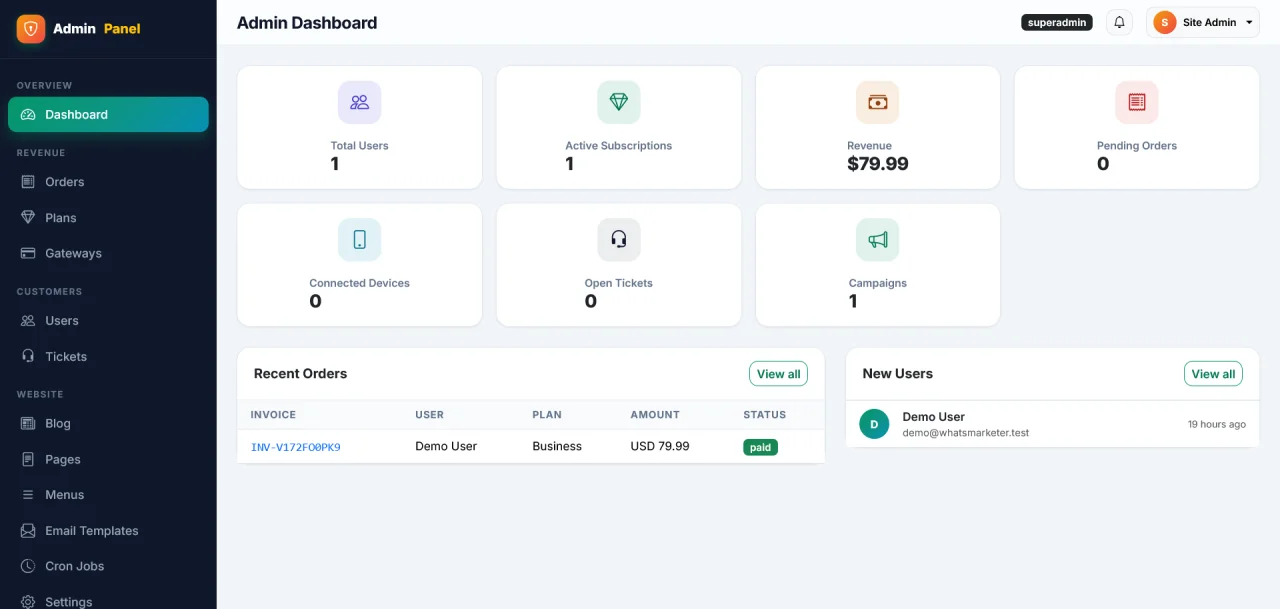Click the Demo User cell in orders table
Viewport: 1280px width, 609px height.
tap(446, 446)
